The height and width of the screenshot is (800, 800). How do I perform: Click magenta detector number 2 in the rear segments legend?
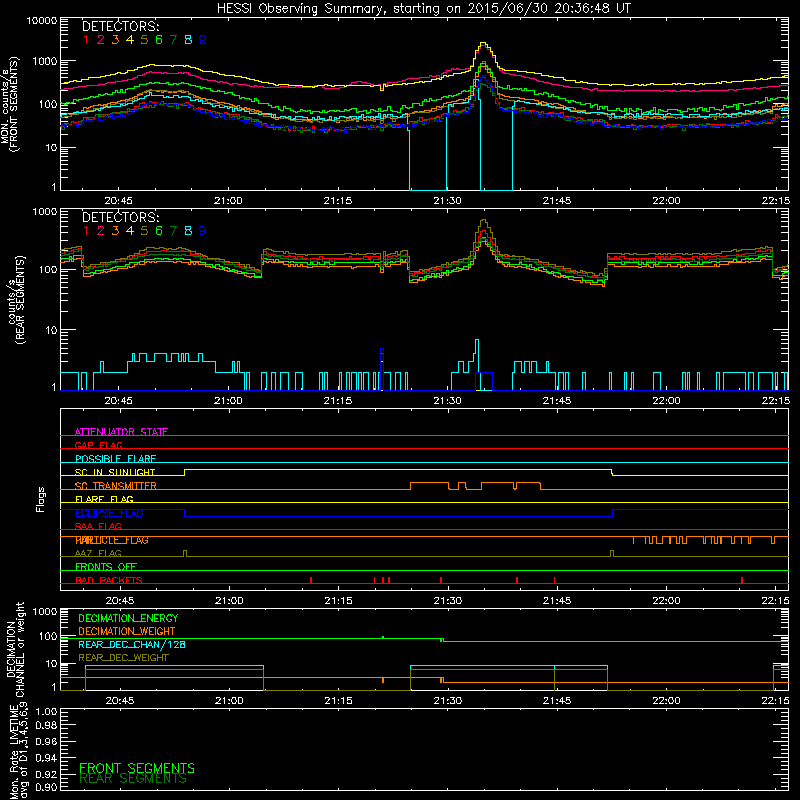(x=101, y=231)
